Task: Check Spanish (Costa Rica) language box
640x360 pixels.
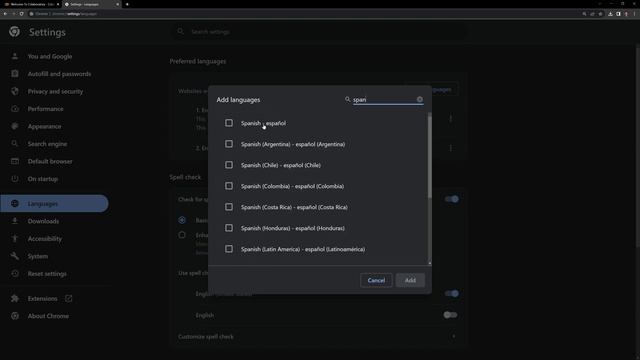Action: coord(229,207)
